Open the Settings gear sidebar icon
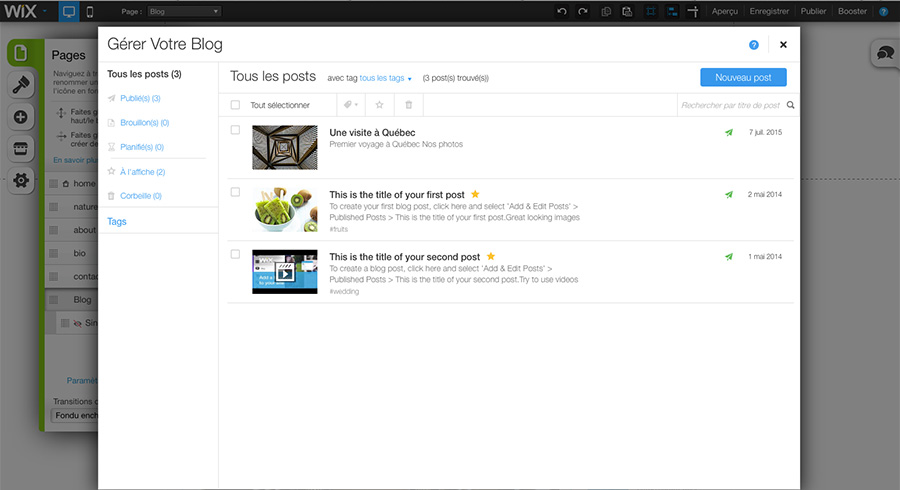900x490 pixels. click(21, 180)
